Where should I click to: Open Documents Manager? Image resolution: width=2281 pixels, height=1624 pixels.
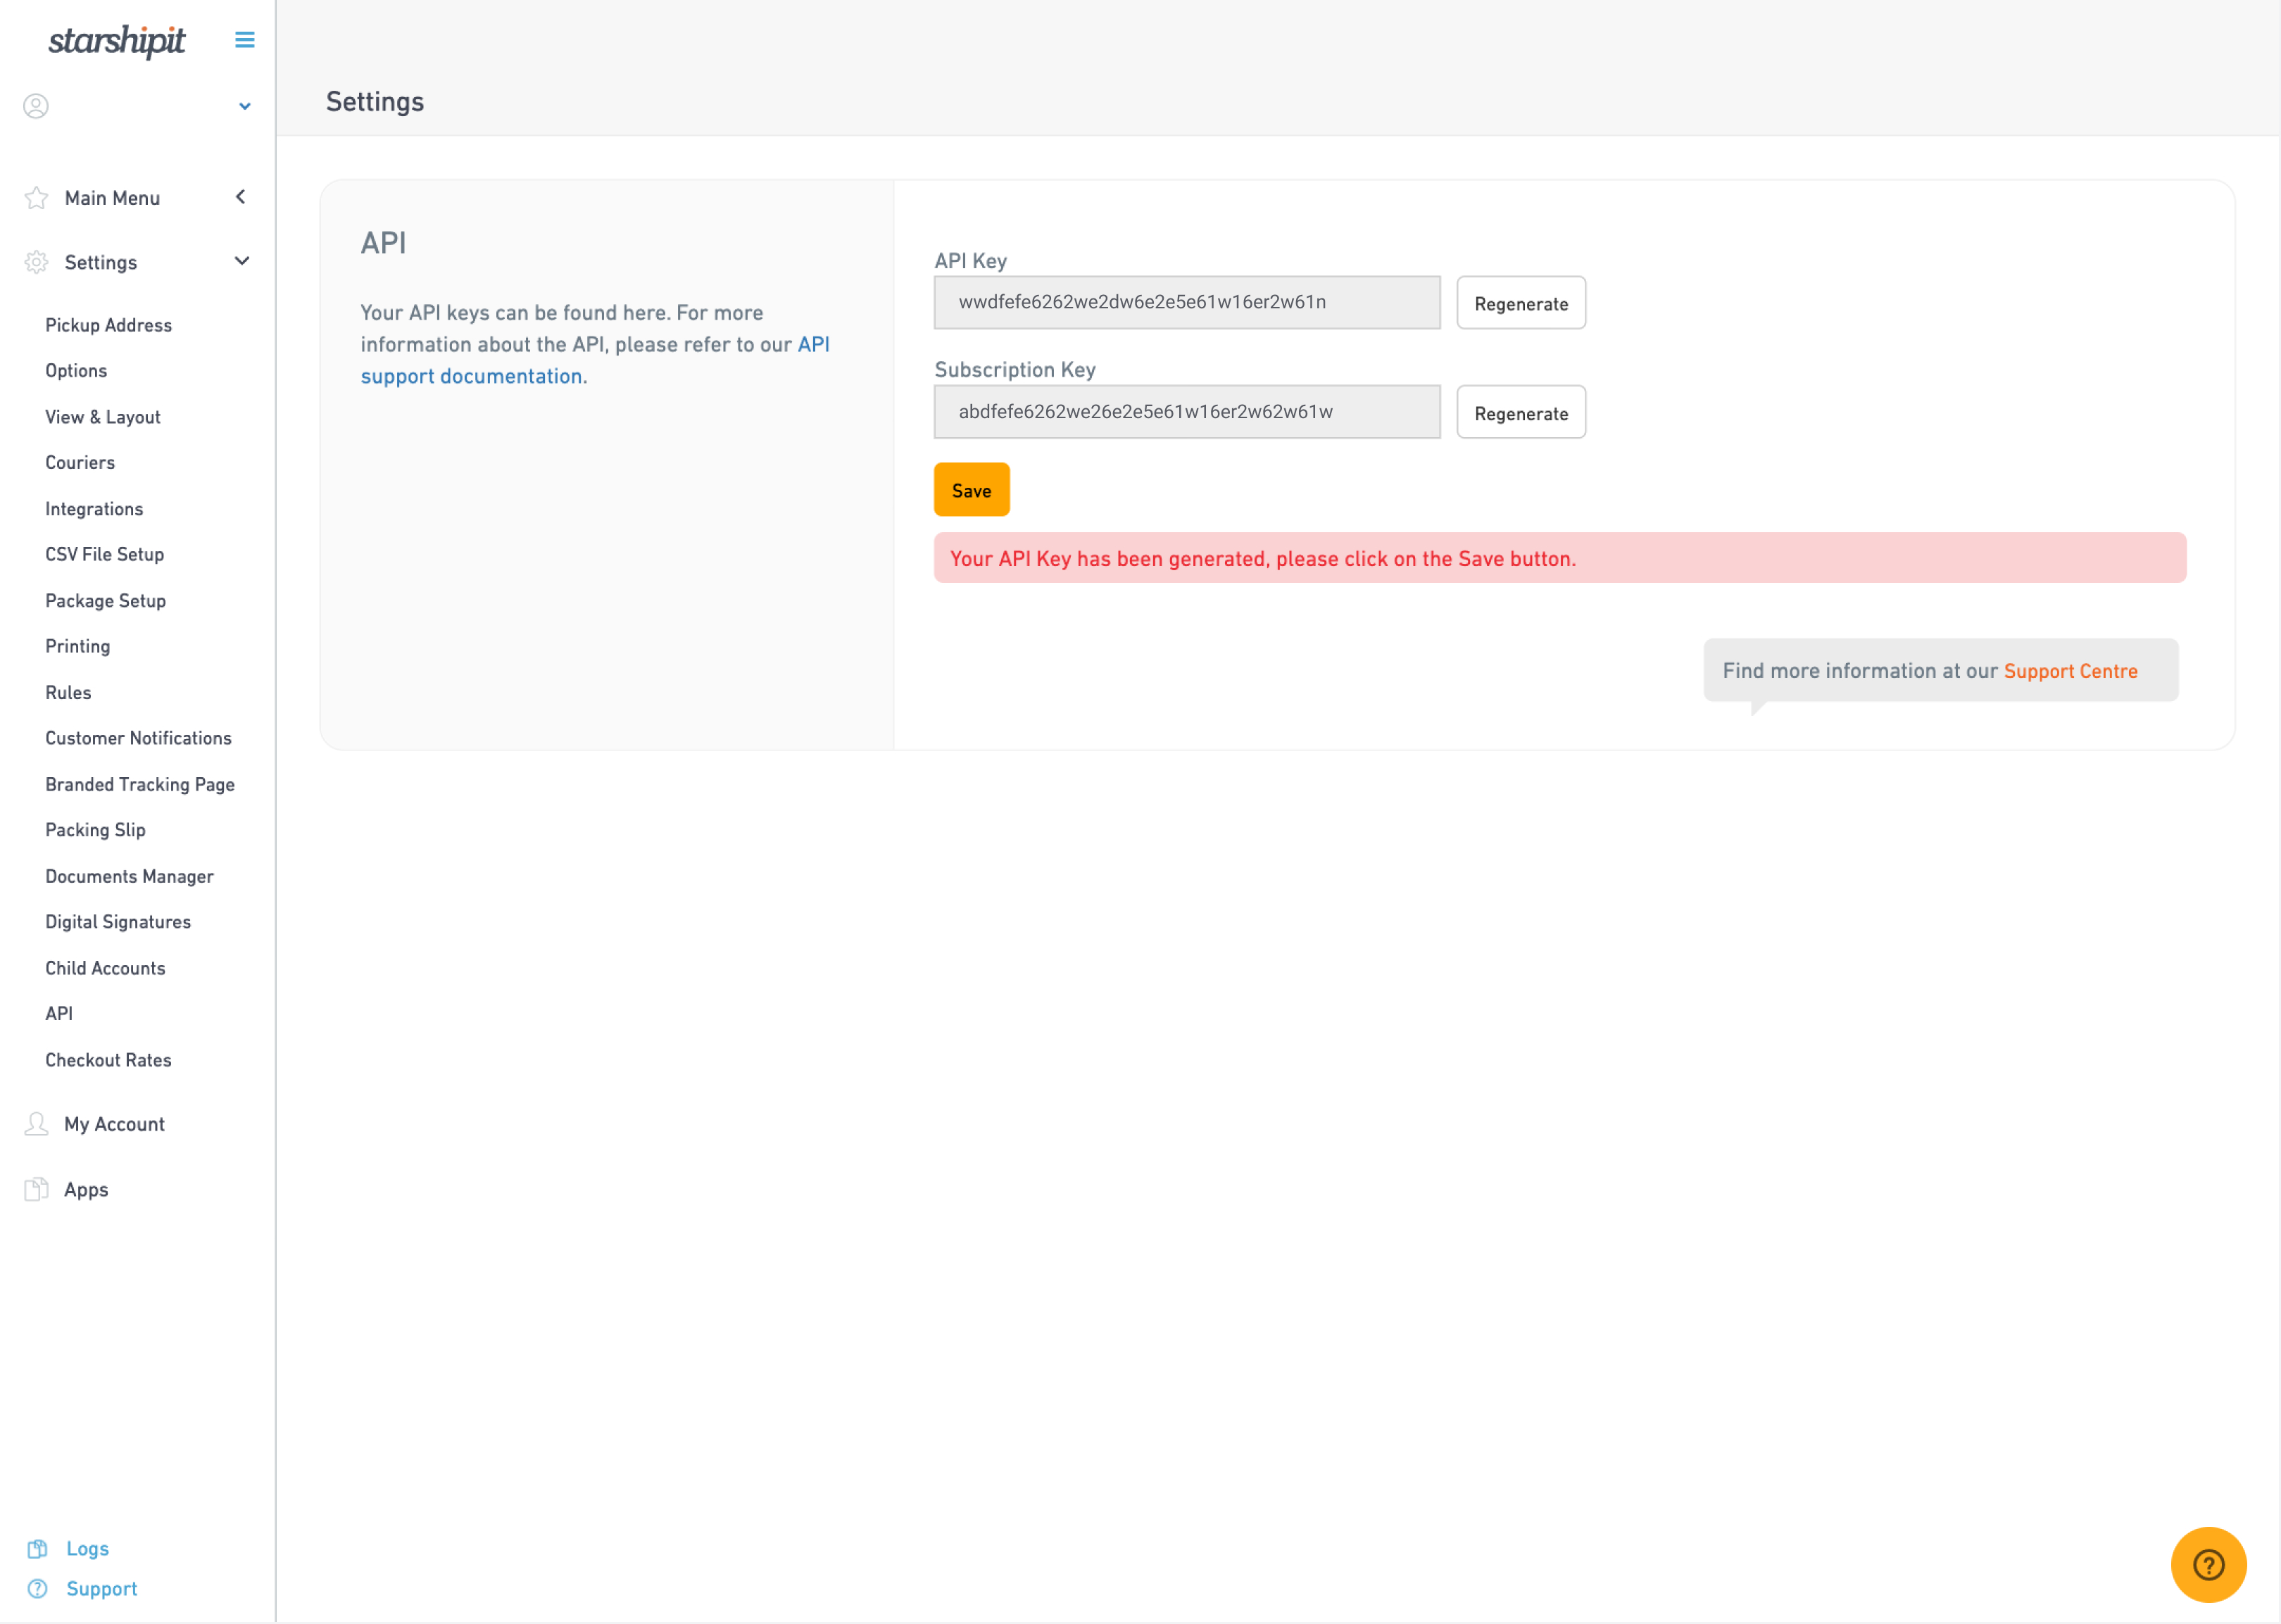click(x=129, y=877)
